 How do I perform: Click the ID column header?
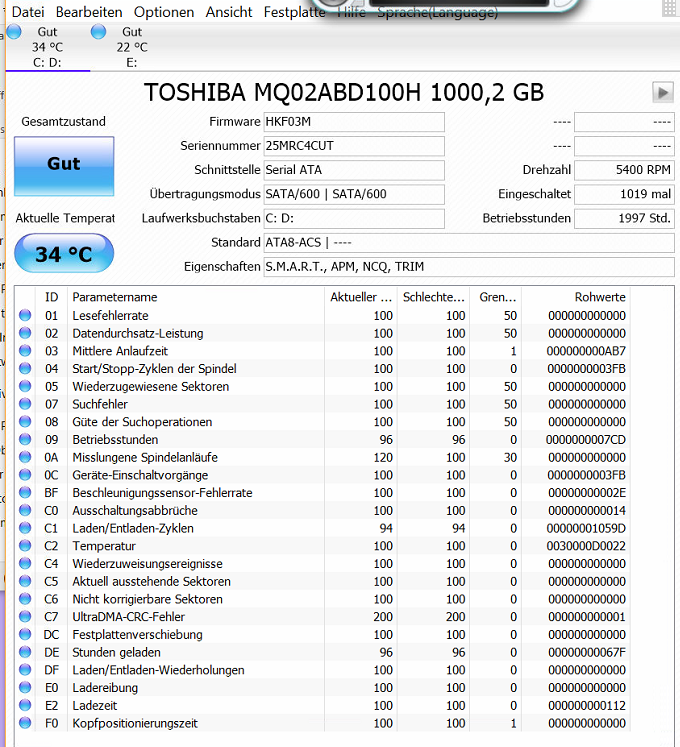(x=51, y=297)
